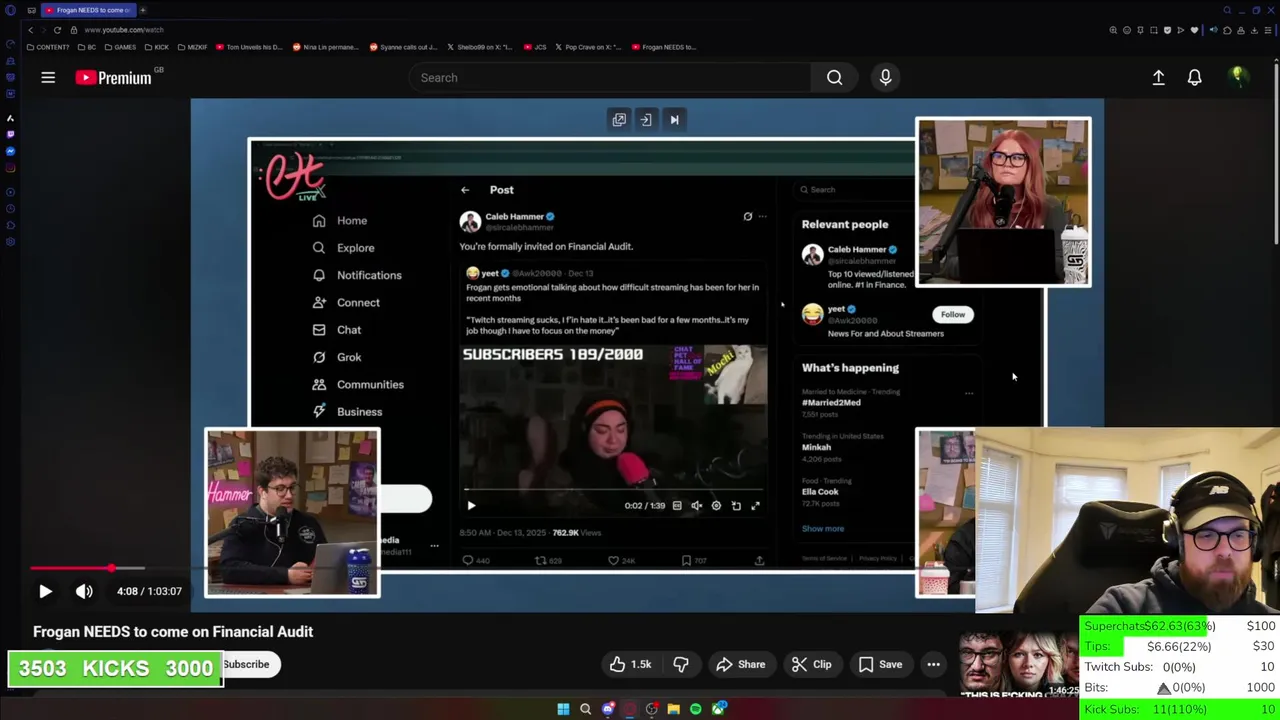Open the BC bookmarks folder

click(x=87, y=47)
